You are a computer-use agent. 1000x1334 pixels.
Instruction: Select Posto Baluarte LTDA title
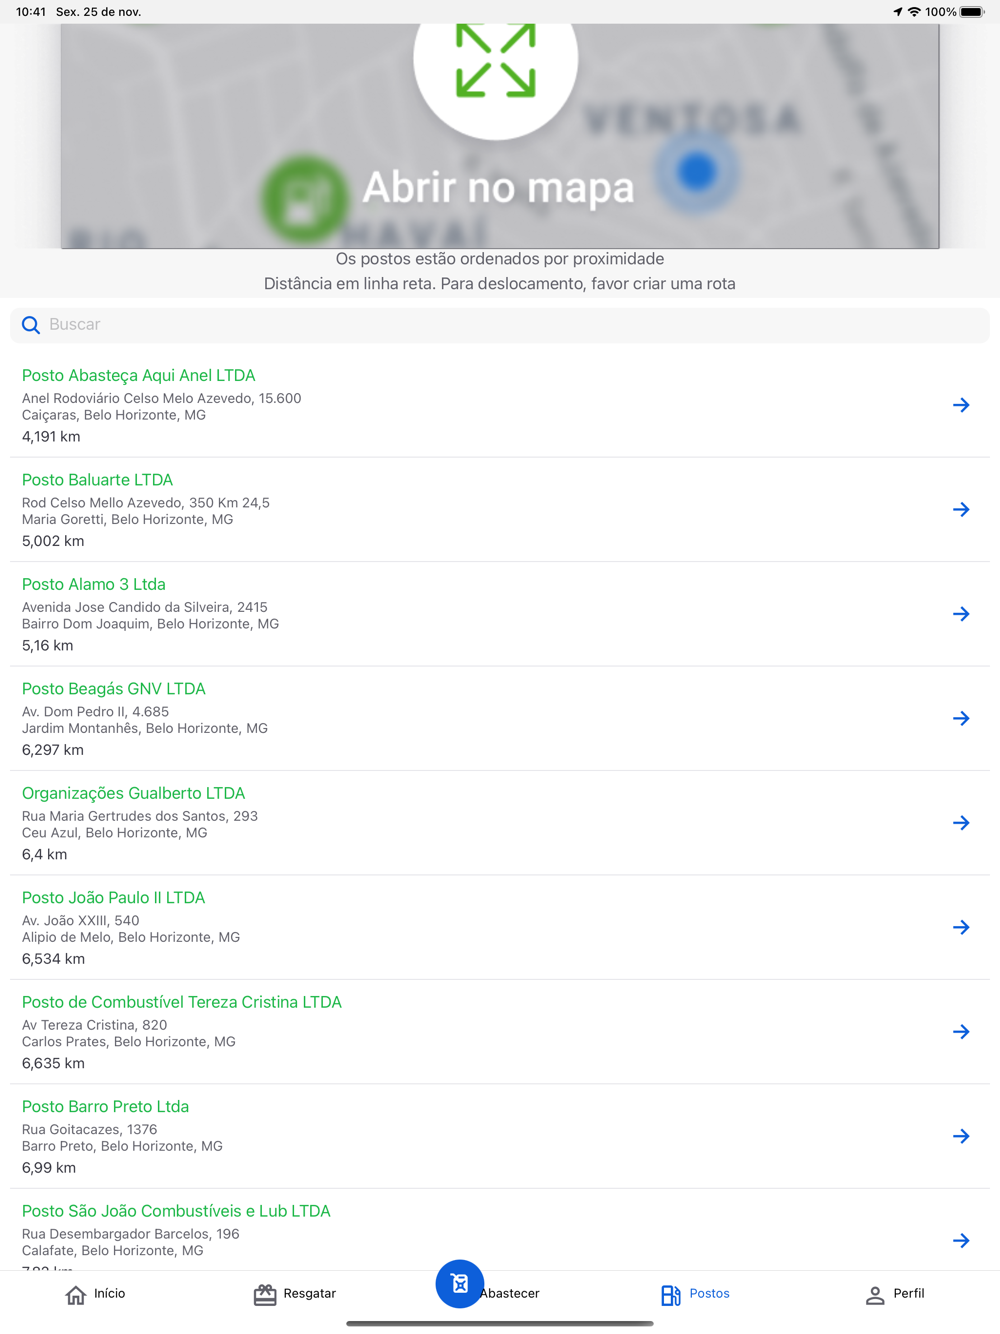pyautogui.click(x=97, y=480)
